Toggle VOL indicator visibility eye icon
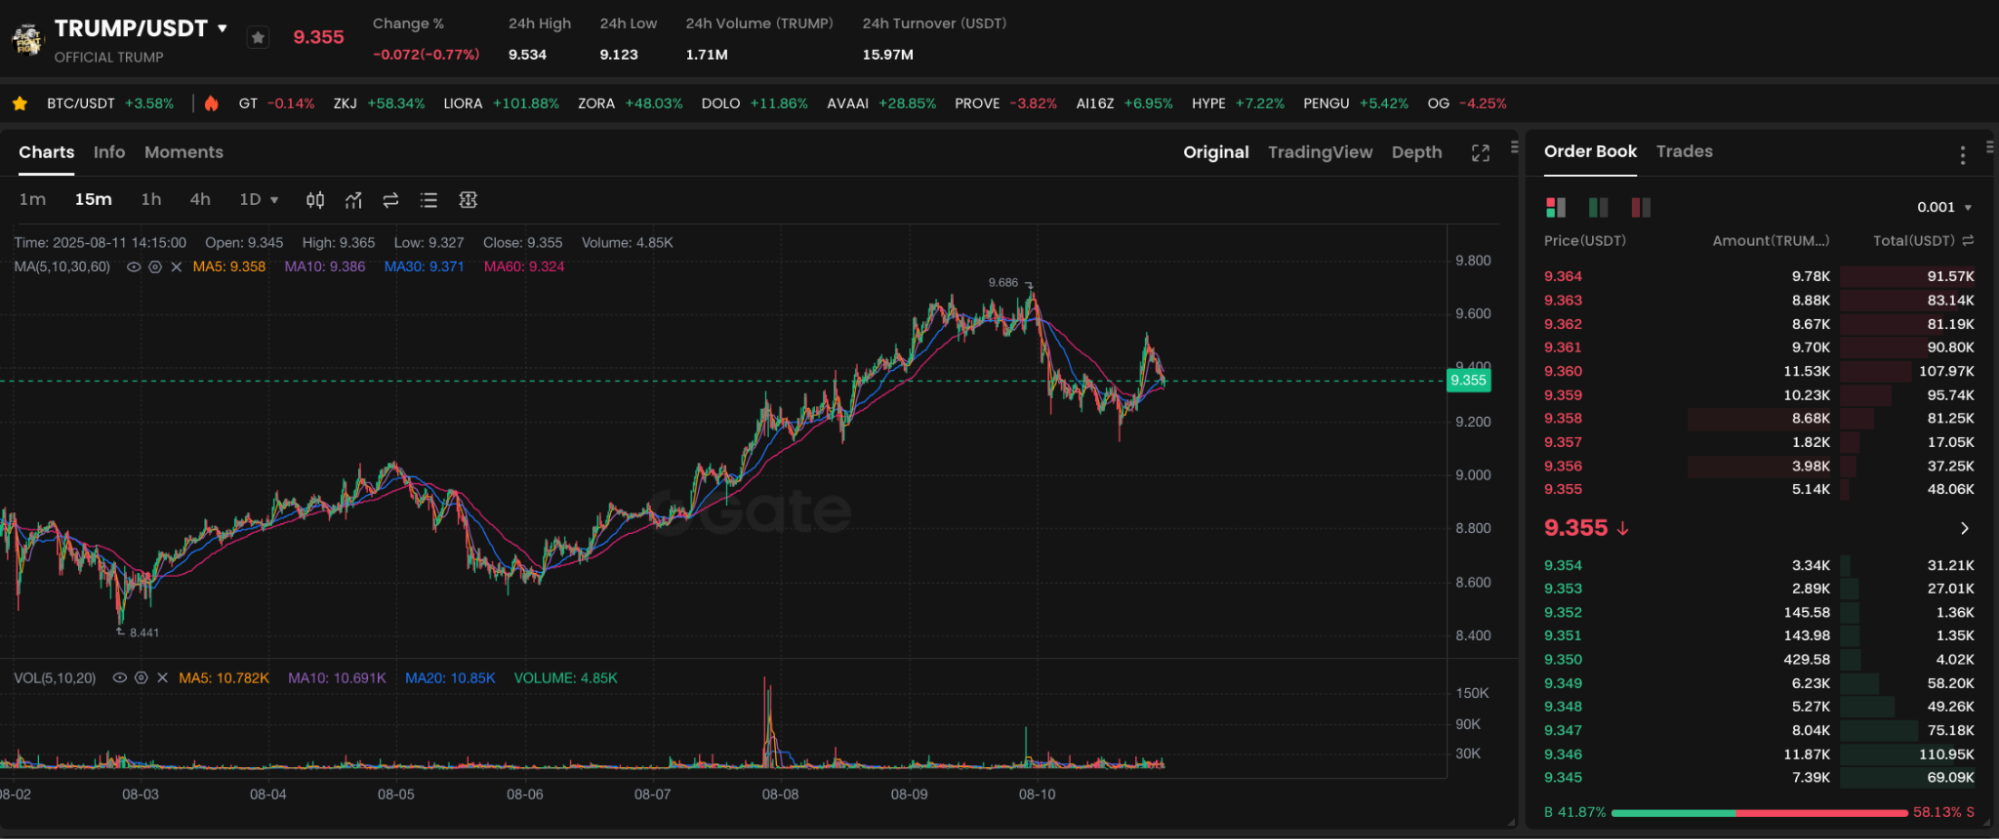This screenshot has height=840, width=1999. pyautogui.click(x=119, y=678)
